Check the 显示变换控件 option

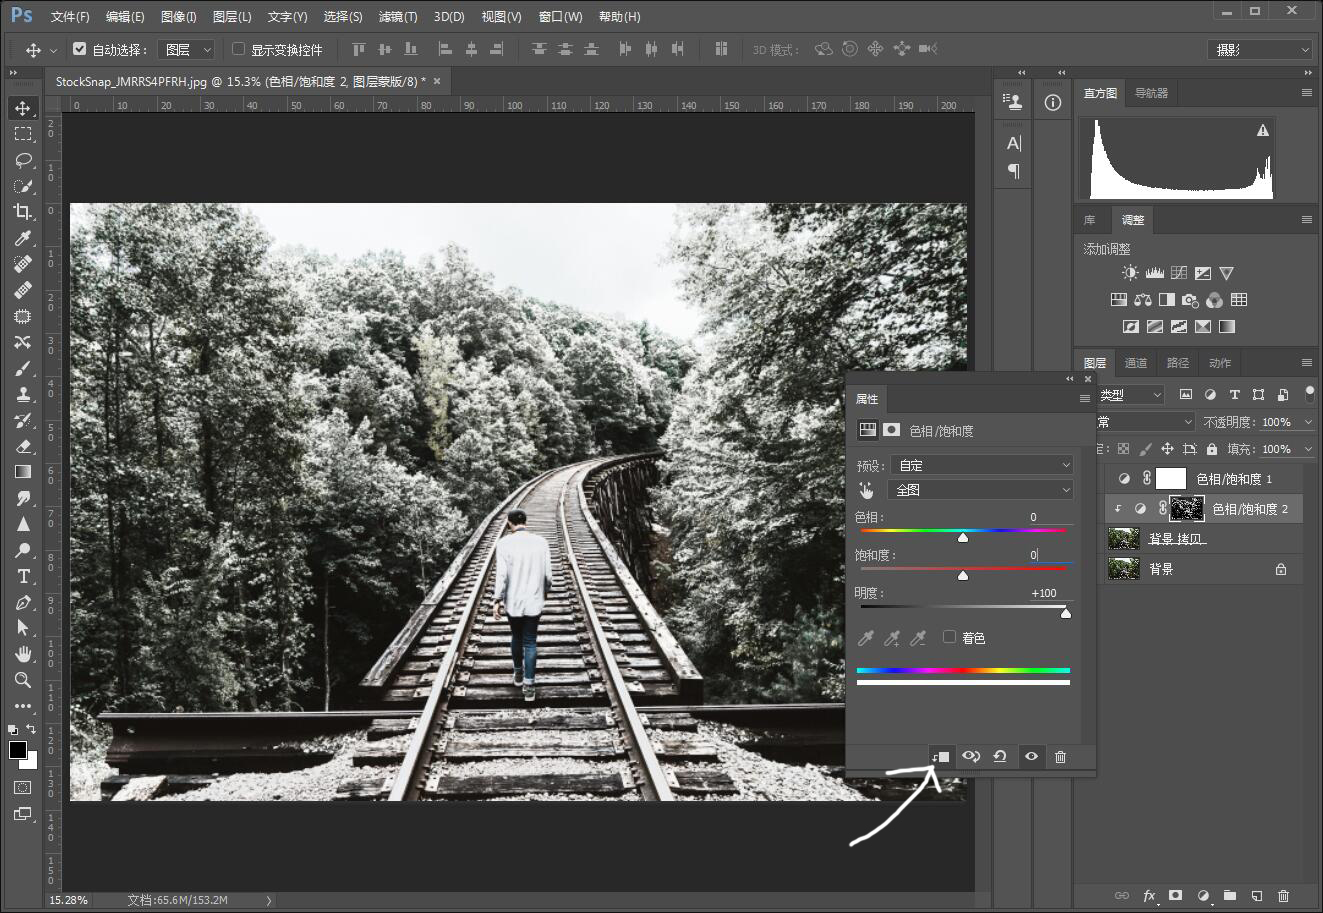[x=238, y=49]
